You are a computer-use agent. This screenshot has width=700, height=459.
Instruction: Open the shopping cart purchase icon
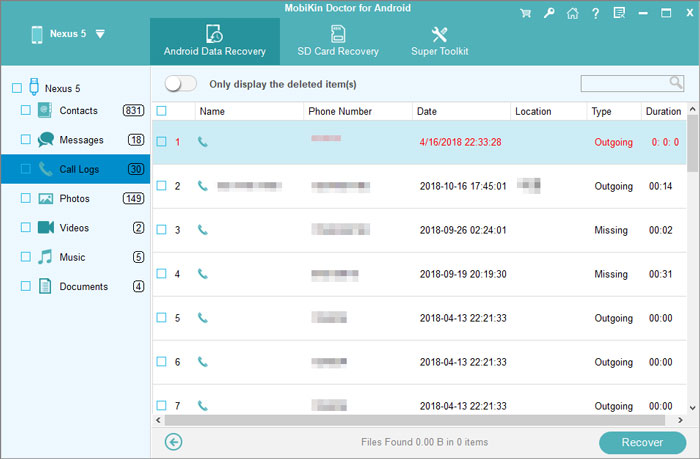coord(525,14)
